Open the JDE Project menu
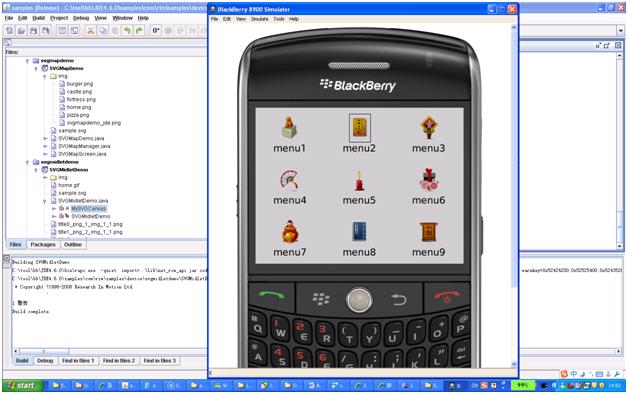This screenshot has height=394, width=628. (x=59, y=18)
